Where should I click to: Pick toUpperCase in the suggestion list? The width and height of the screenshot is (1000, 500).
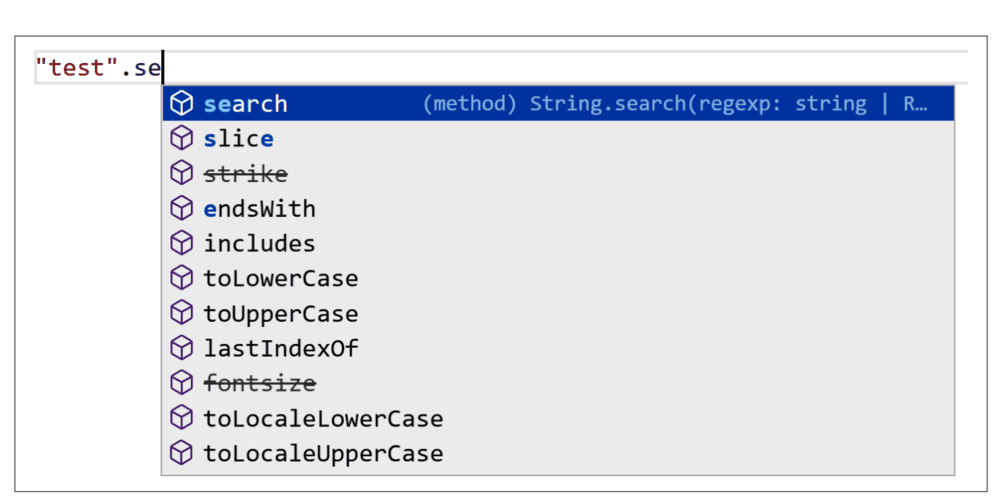558,314
